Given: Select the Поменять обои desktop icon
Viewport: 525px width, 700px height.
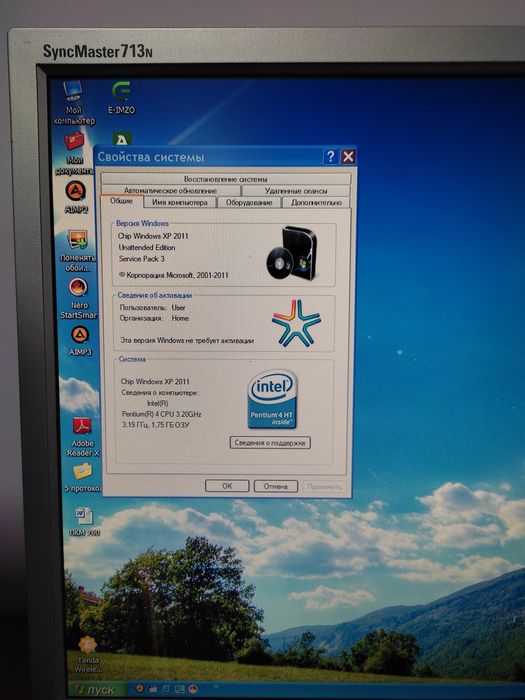Looking at the screenshot, I should (x=79, y=250).
